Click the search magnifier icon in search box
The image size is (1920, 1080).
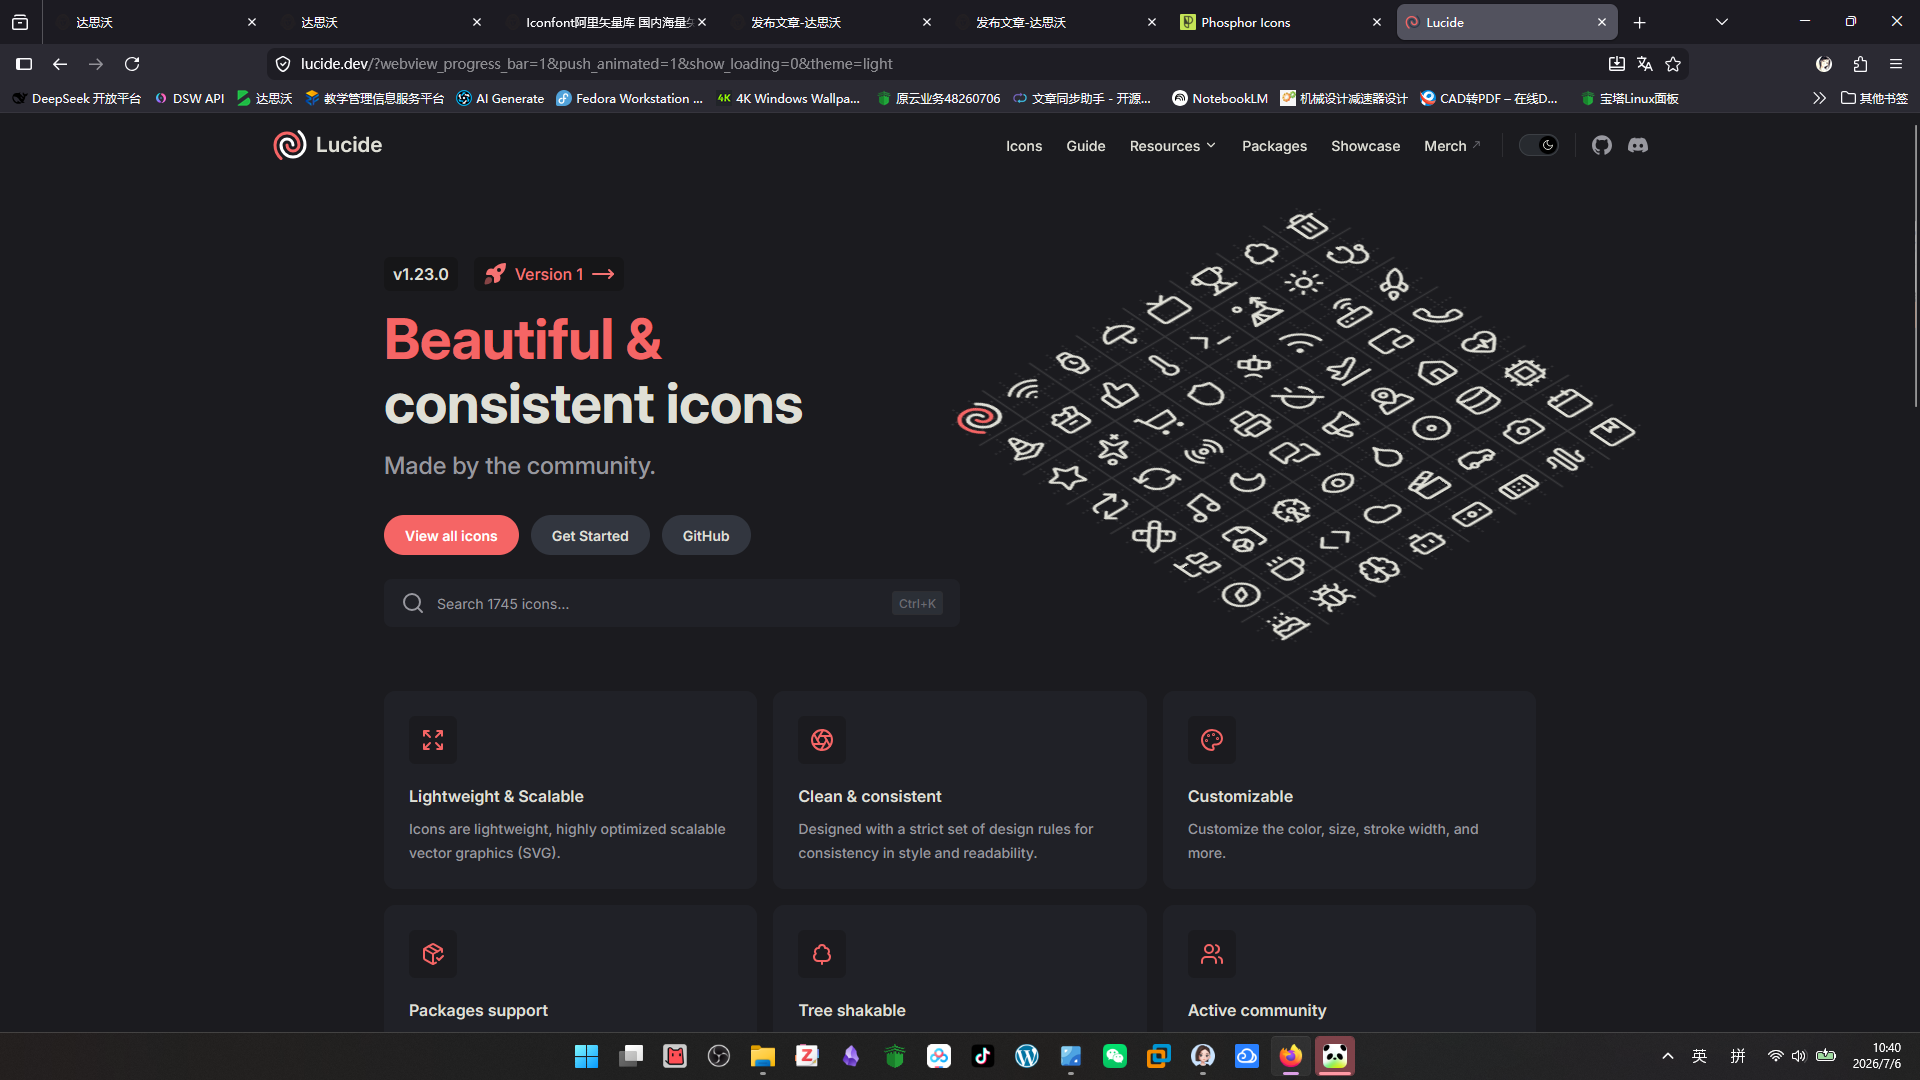click(x=413, y=603)
